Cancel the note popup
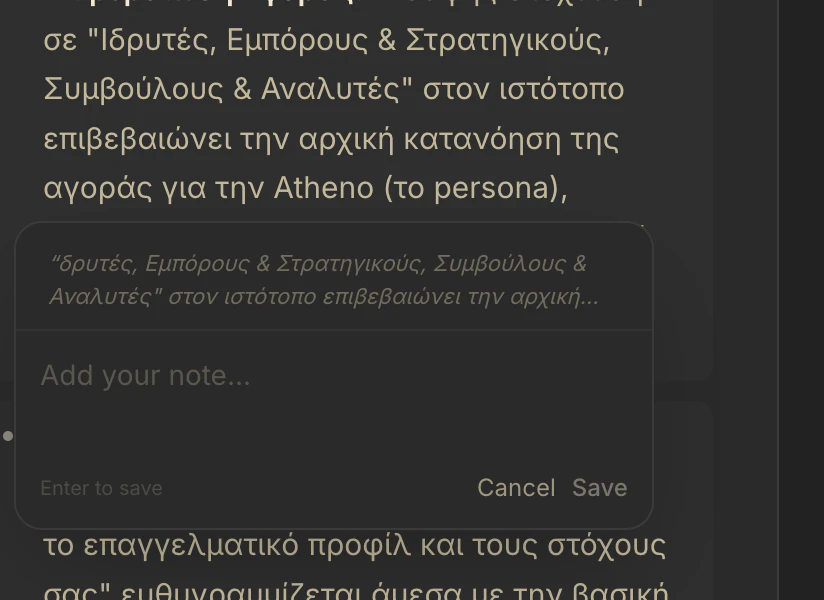 click(516, 488)
